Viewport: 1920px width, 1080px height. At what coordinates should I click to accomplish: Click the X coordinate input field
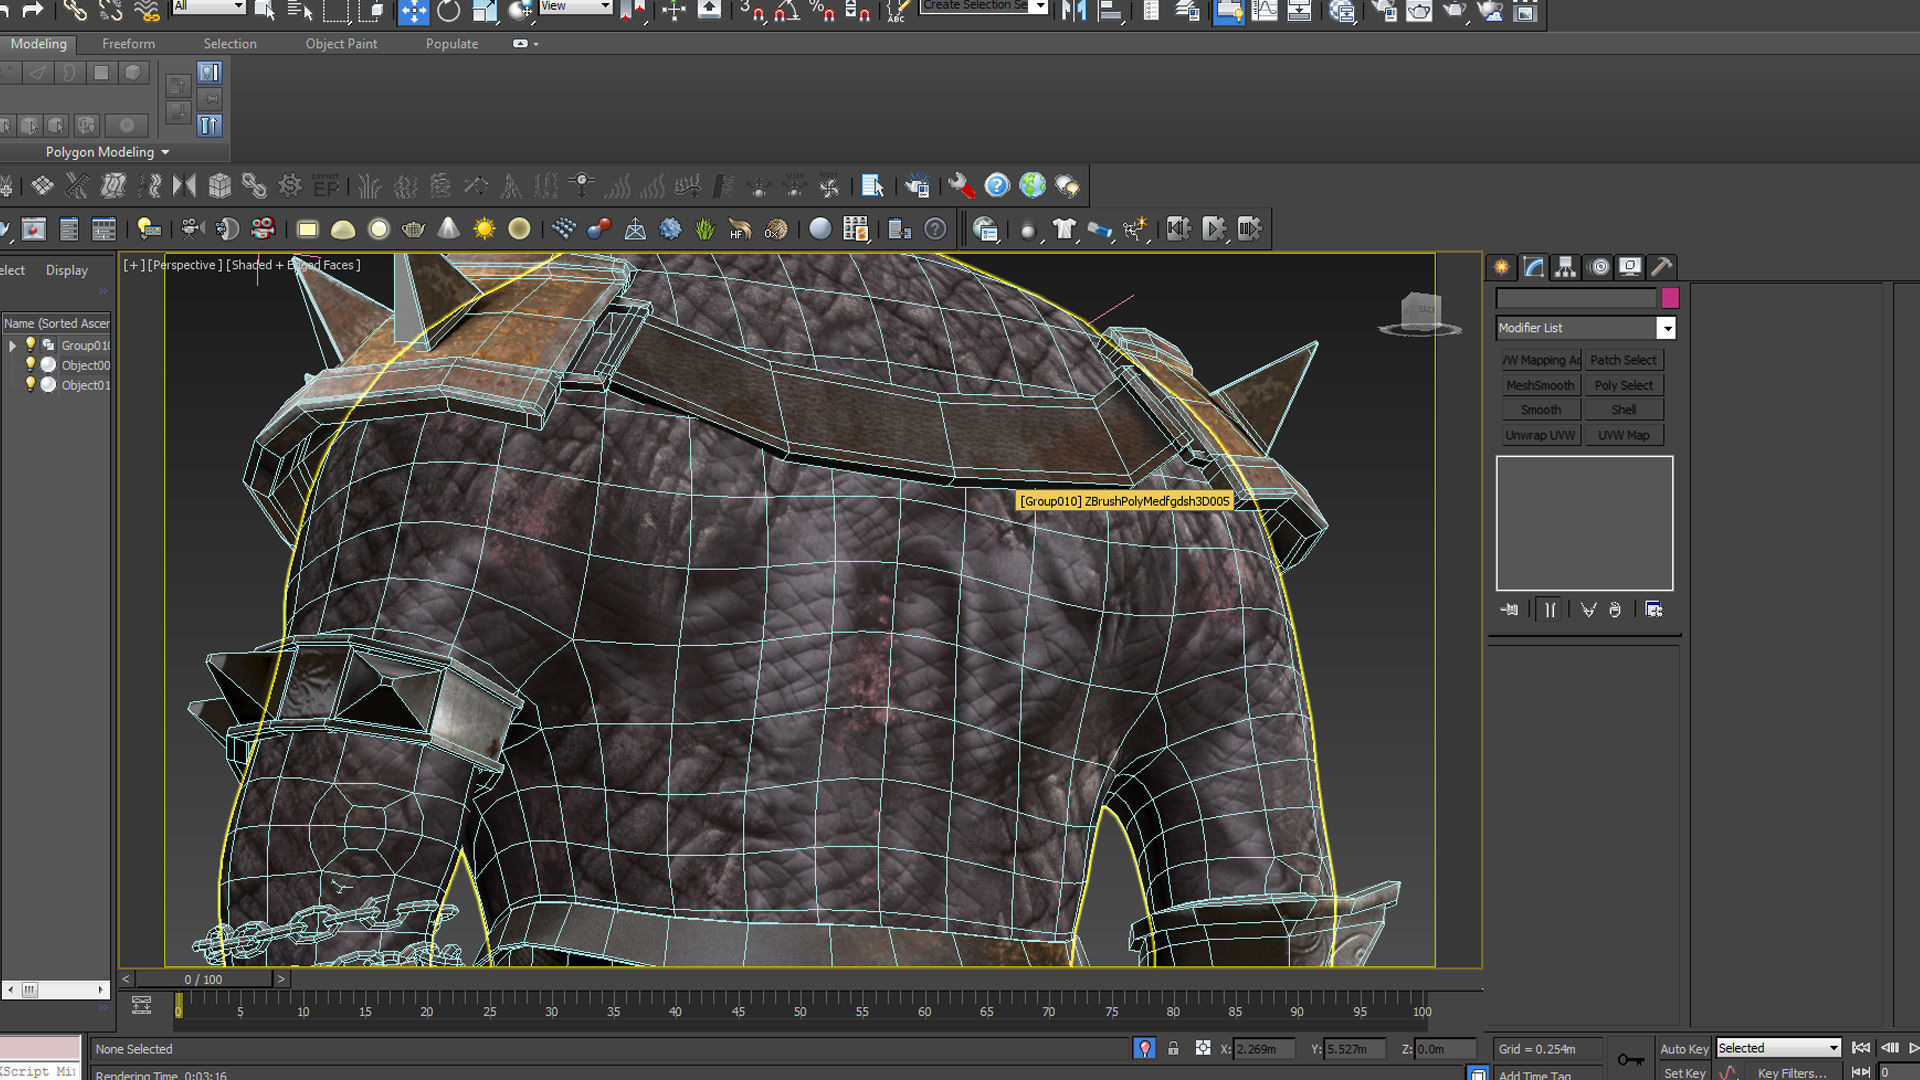[1263, 1048]
